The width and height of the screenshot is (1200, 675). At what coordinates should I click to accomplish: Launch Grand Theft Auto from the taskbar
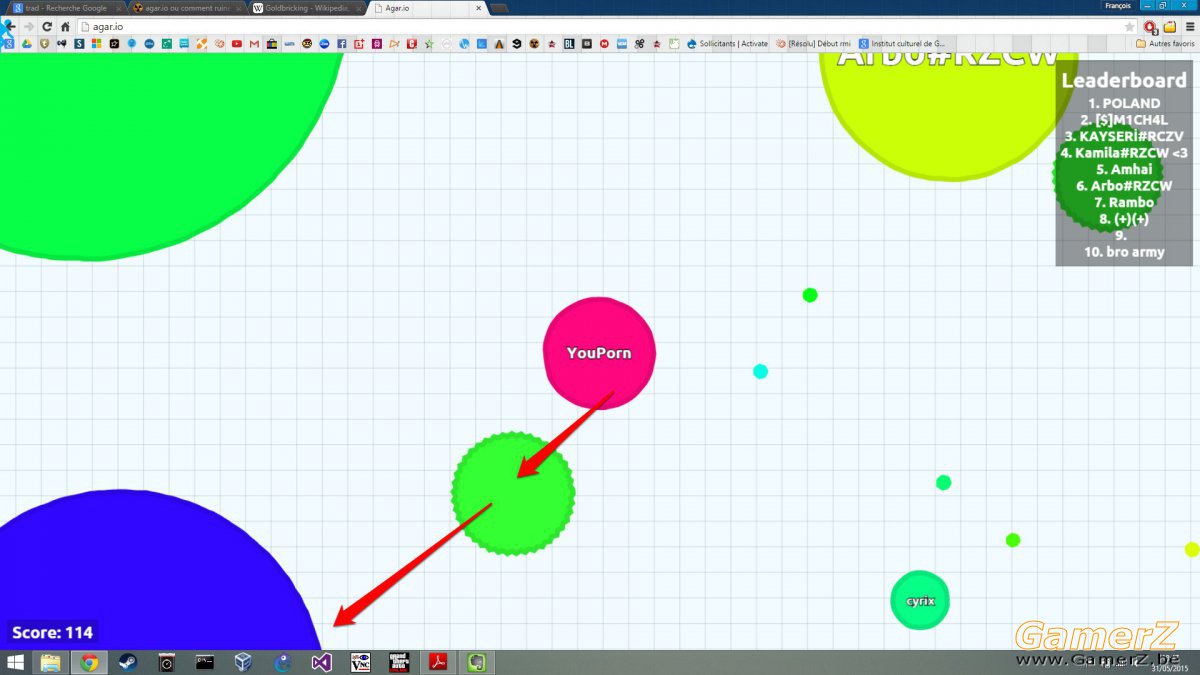pos(399,662)
